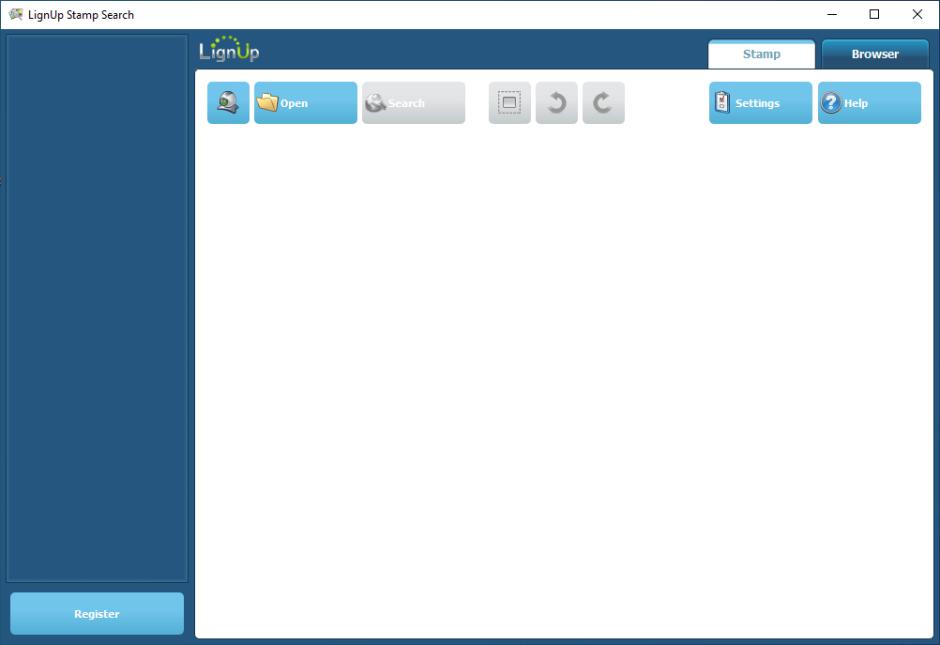Minimize the LignUp window
The height and width of the screenshot is (645, 940).
[x=832, y=14]
